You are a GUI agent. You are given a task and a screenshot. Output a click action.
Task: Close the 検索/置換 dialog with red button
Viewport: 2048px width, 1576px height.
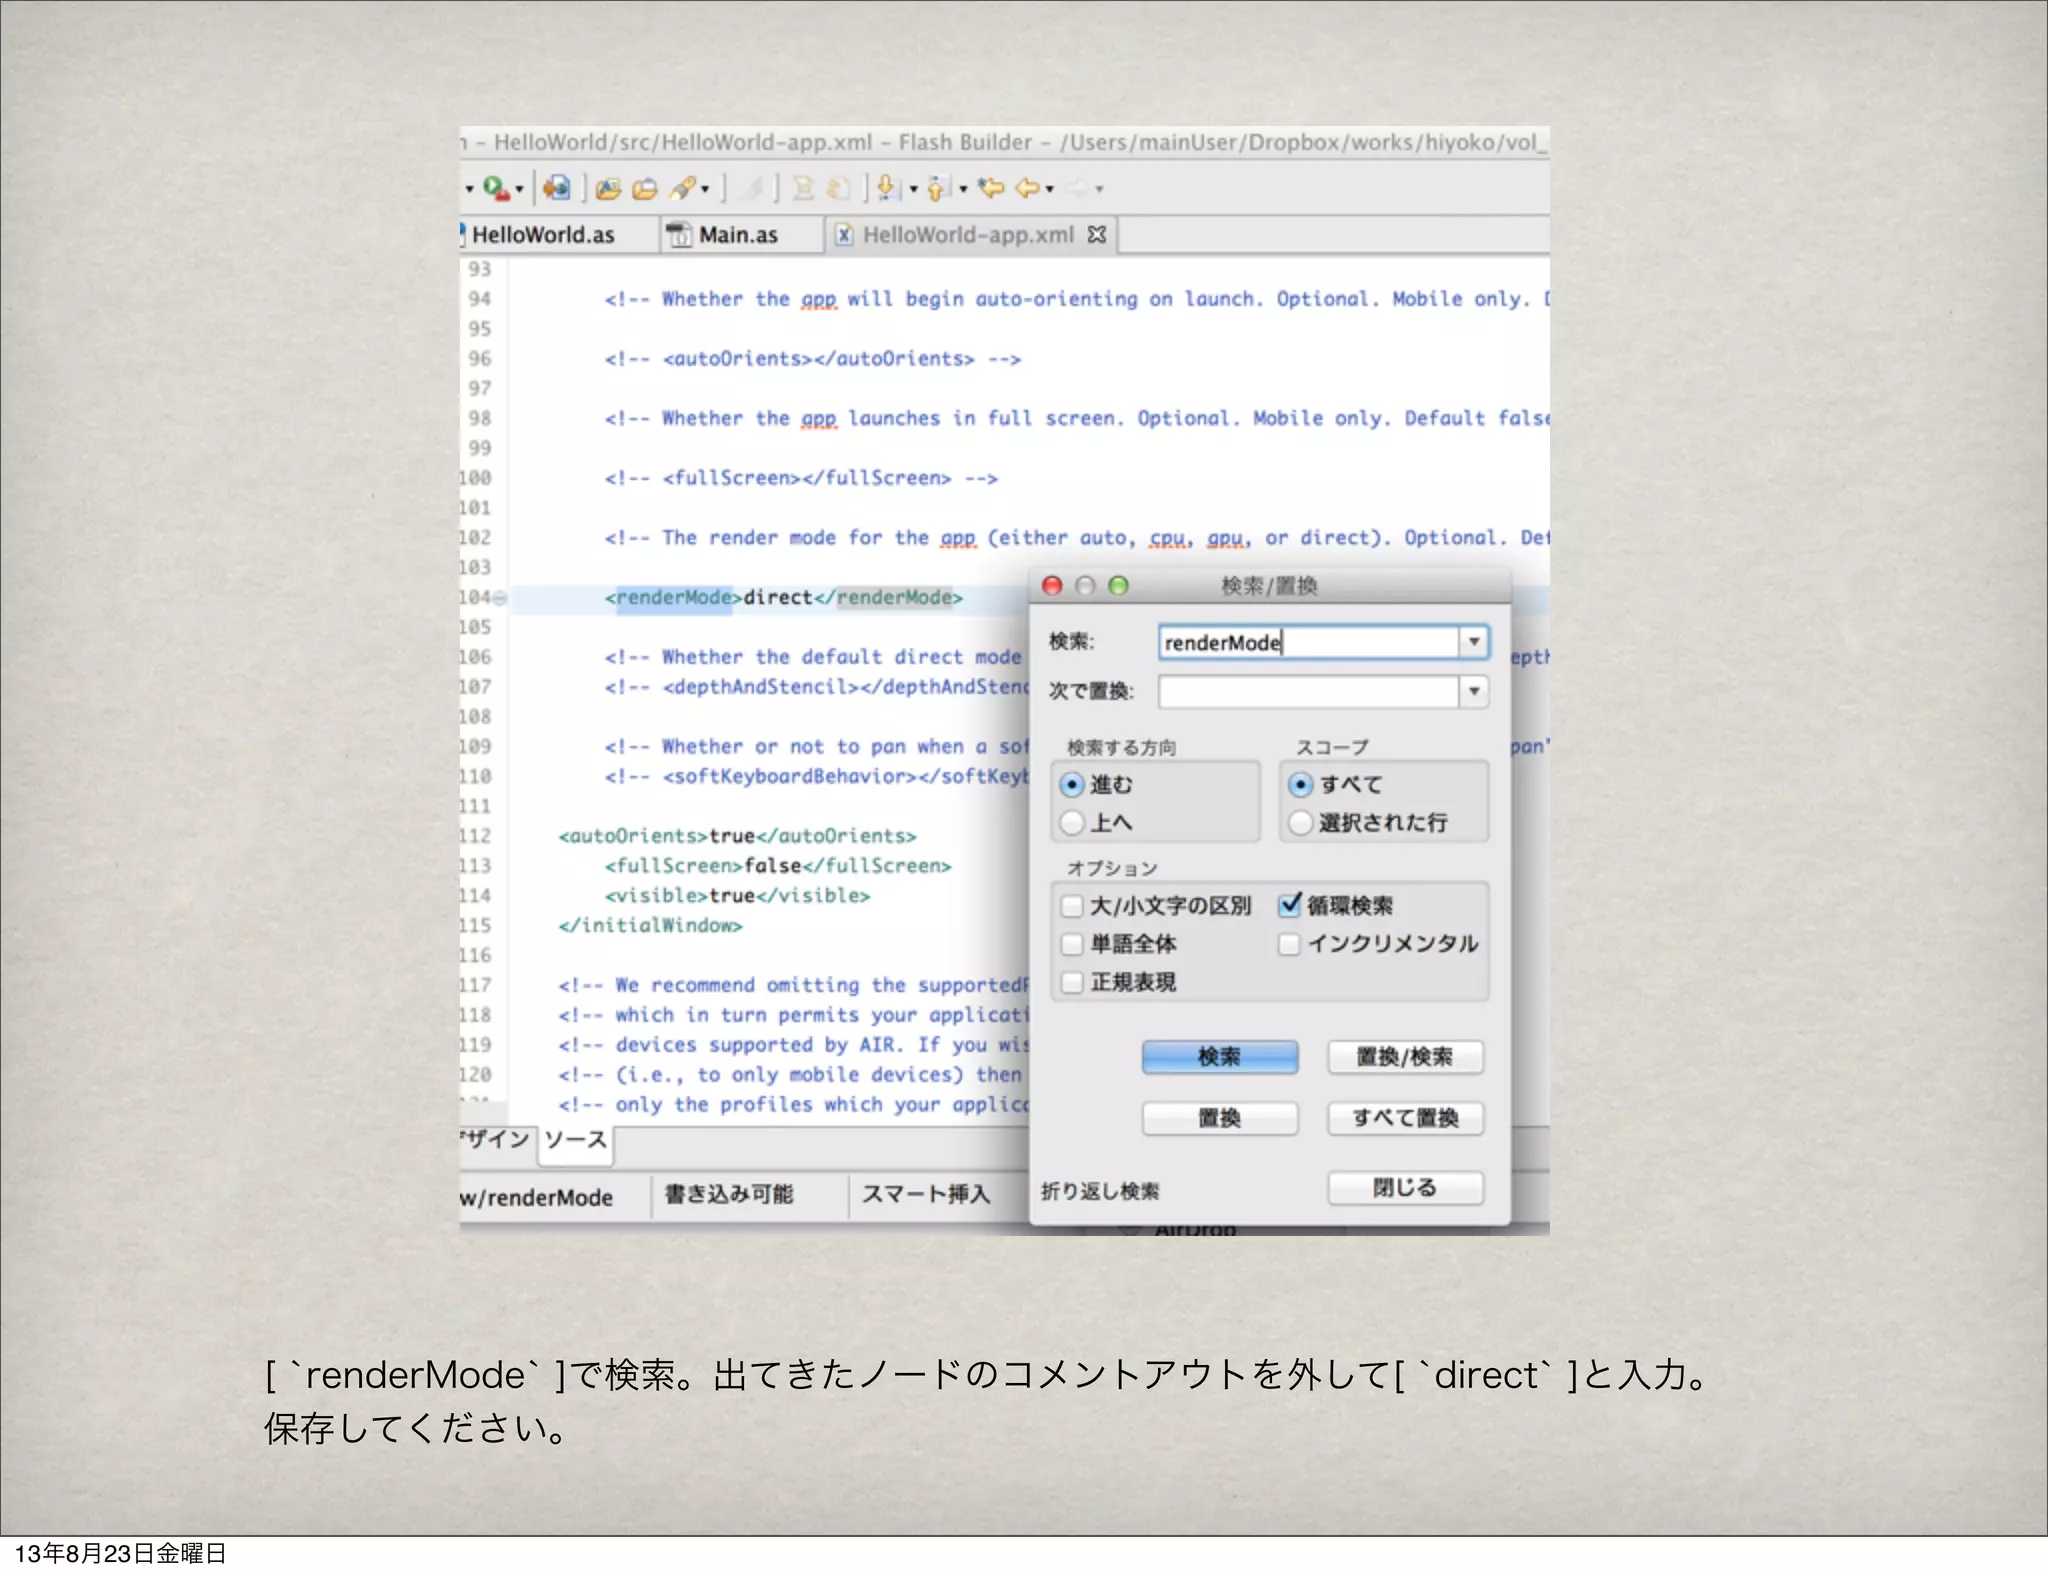click(1052, 586)
